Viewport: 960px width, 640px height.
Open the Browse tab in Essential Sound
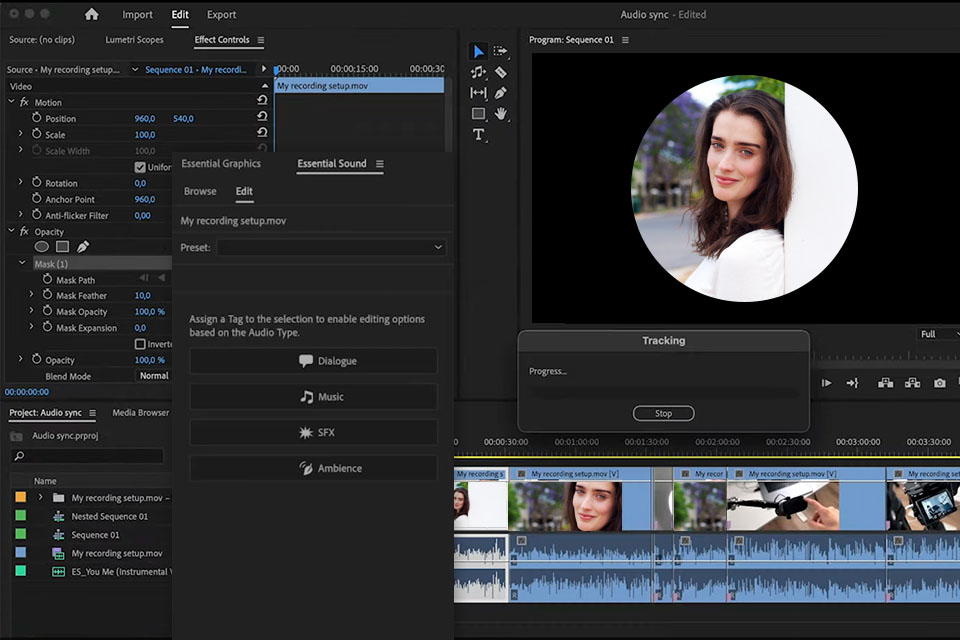pyautogui.click(x=200, y=191)
